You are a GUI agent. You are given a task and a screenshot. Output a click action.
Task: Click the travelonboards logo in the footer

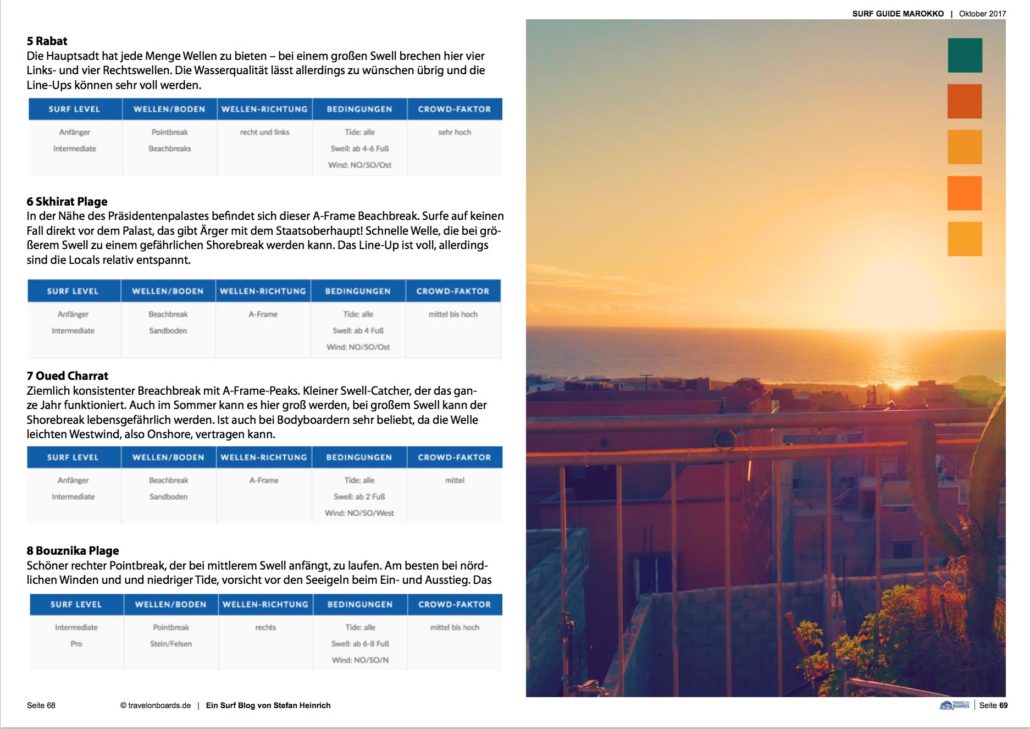pyautogui.click(x=954, y=705)
